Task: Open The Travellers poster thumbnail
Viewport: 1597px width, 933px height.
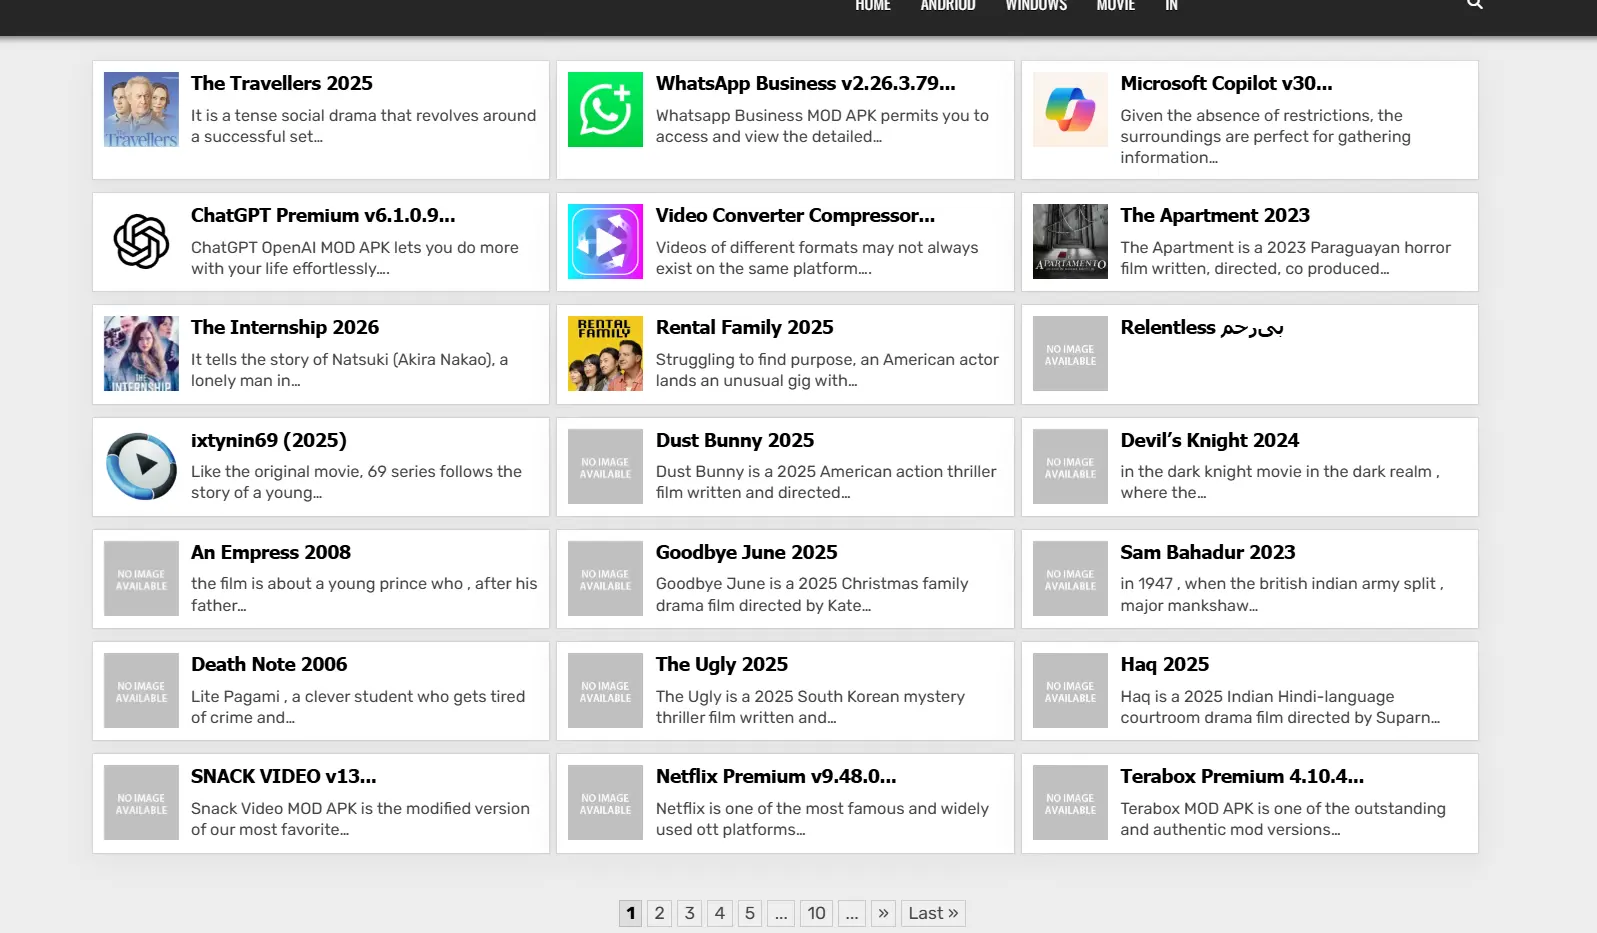Action: click(x=141, y=109)
